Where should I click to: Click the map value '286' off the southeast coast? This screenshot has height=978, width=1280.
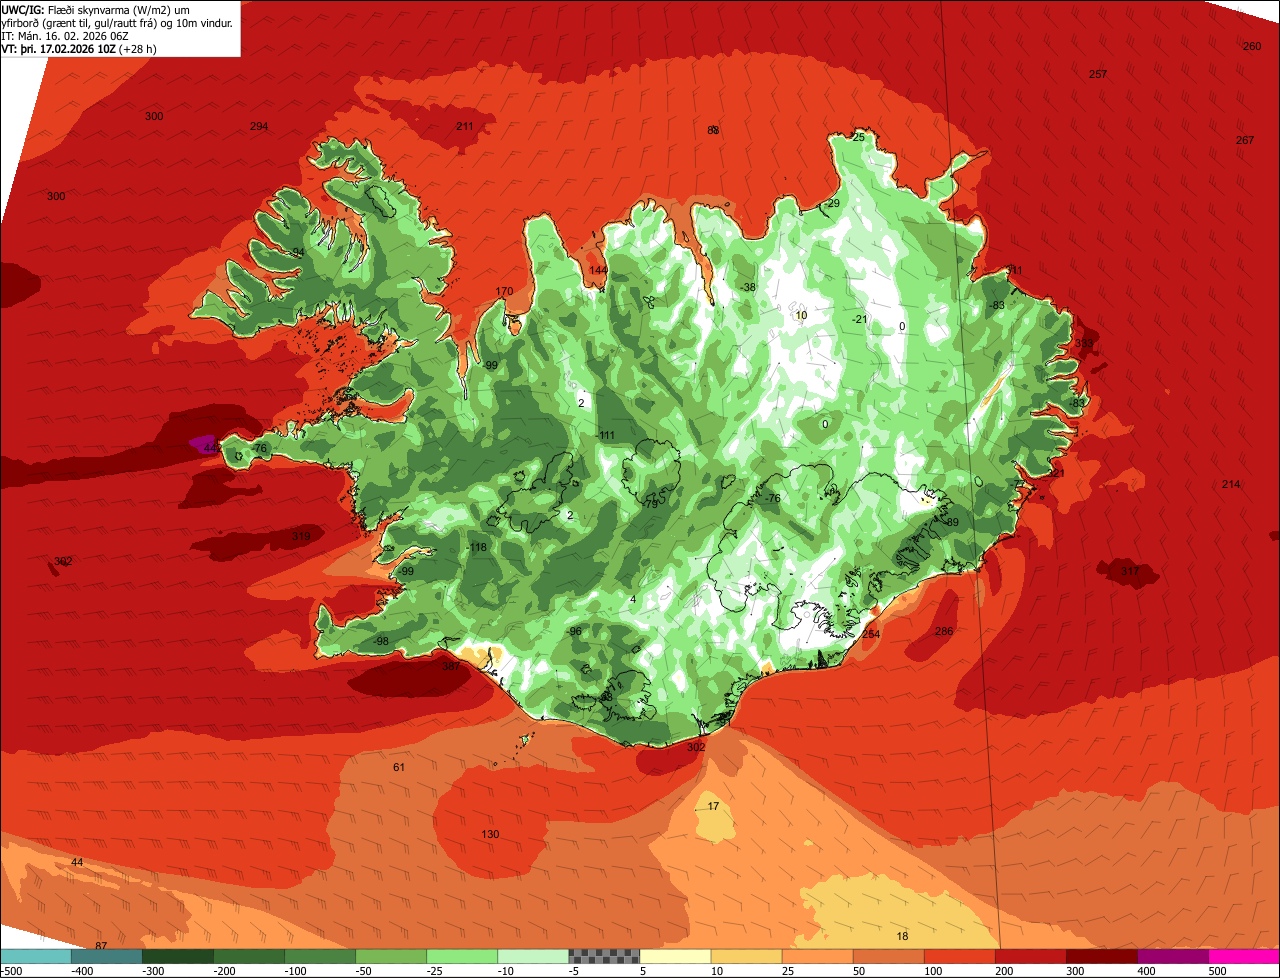[x=943, y=631]
